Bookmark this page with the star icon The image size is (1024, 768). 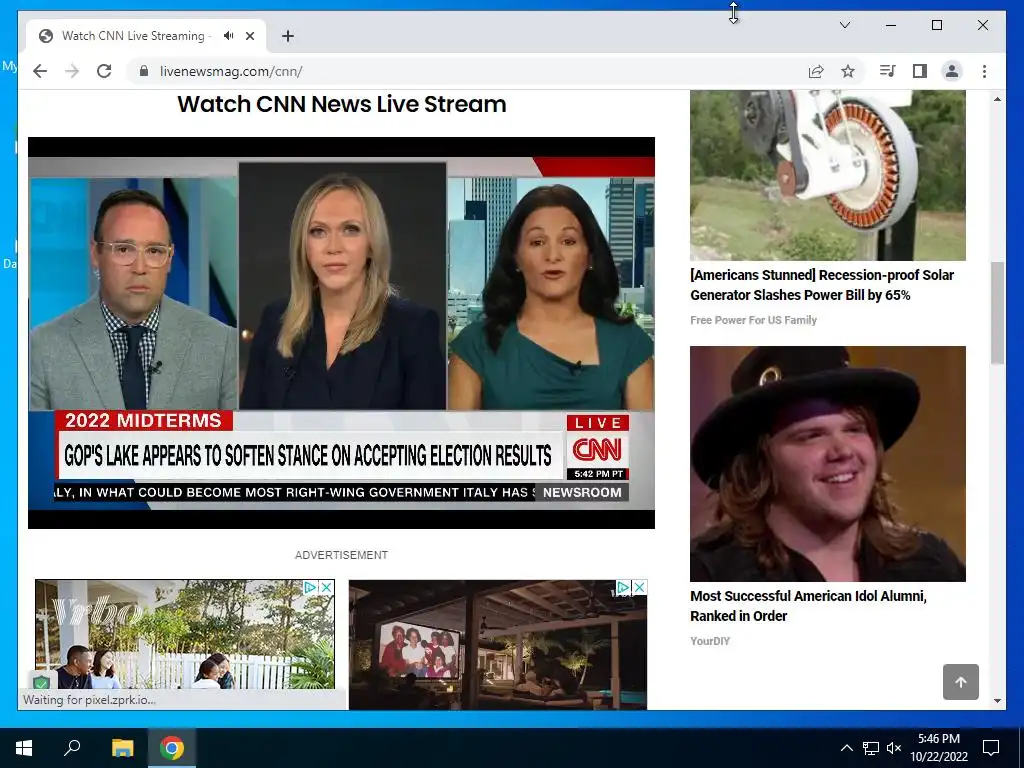click(848, 71)
